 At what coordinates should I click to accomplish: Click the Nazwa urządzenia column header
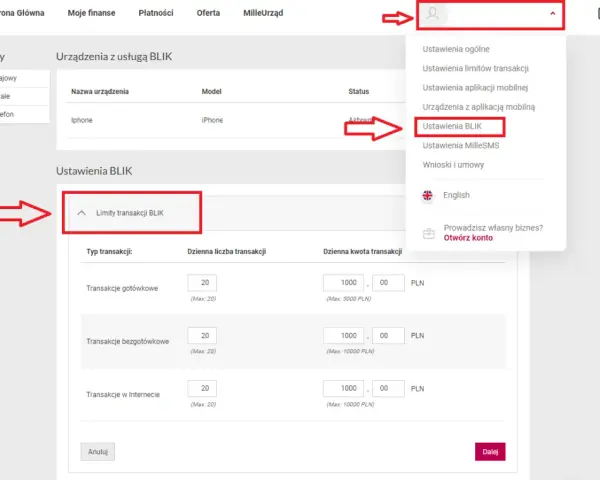click(x=100, y=91)
